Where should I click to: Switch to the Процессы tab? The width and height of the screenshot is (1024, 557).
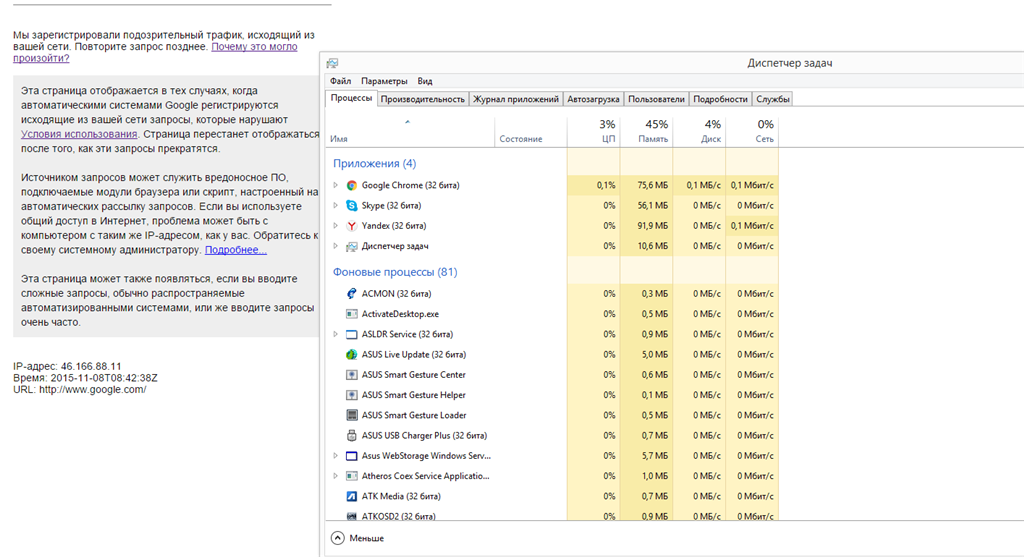click(x=351, y=99)
